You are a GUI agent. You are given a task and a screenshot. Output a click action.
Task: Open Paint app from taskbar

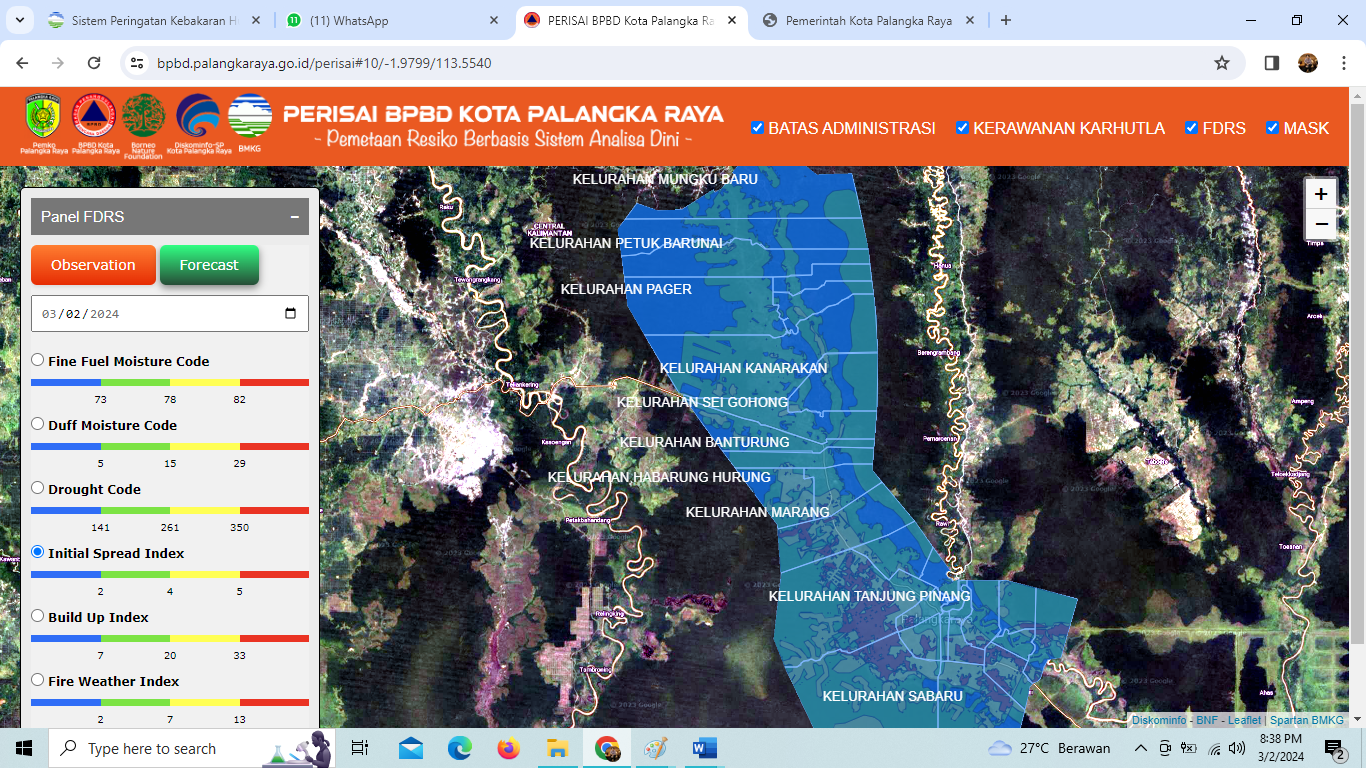[656, 748]
